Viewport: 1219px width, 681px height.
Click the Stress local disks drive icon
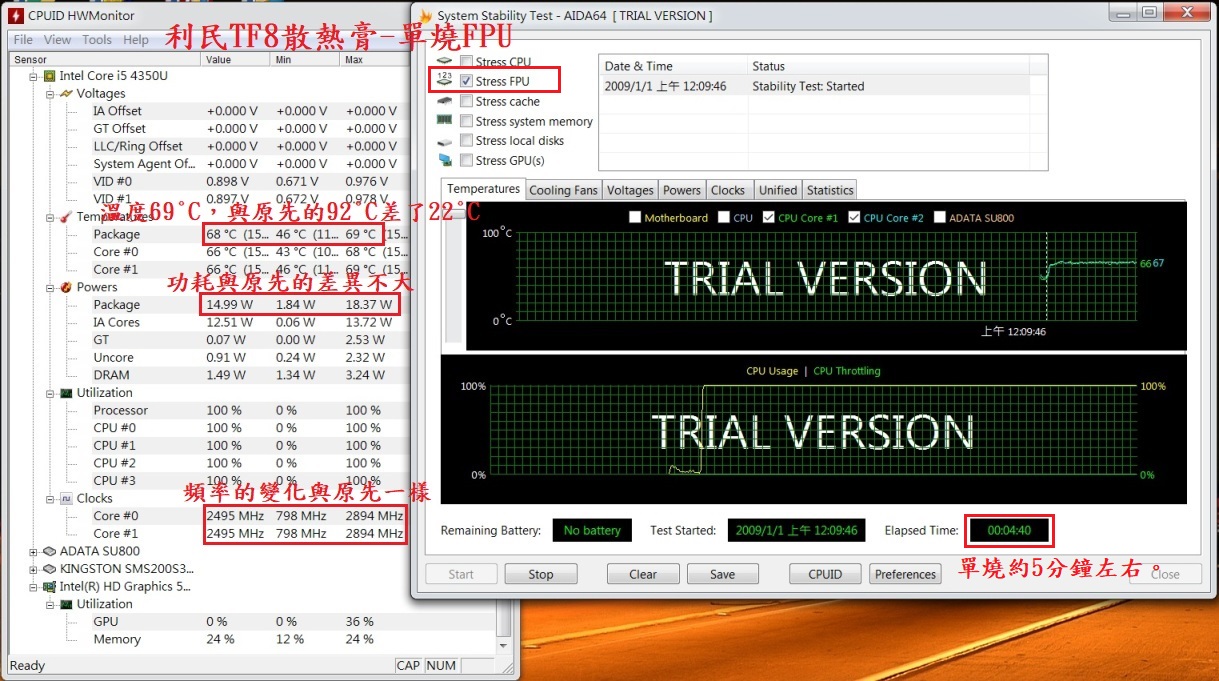click(445, 141)
